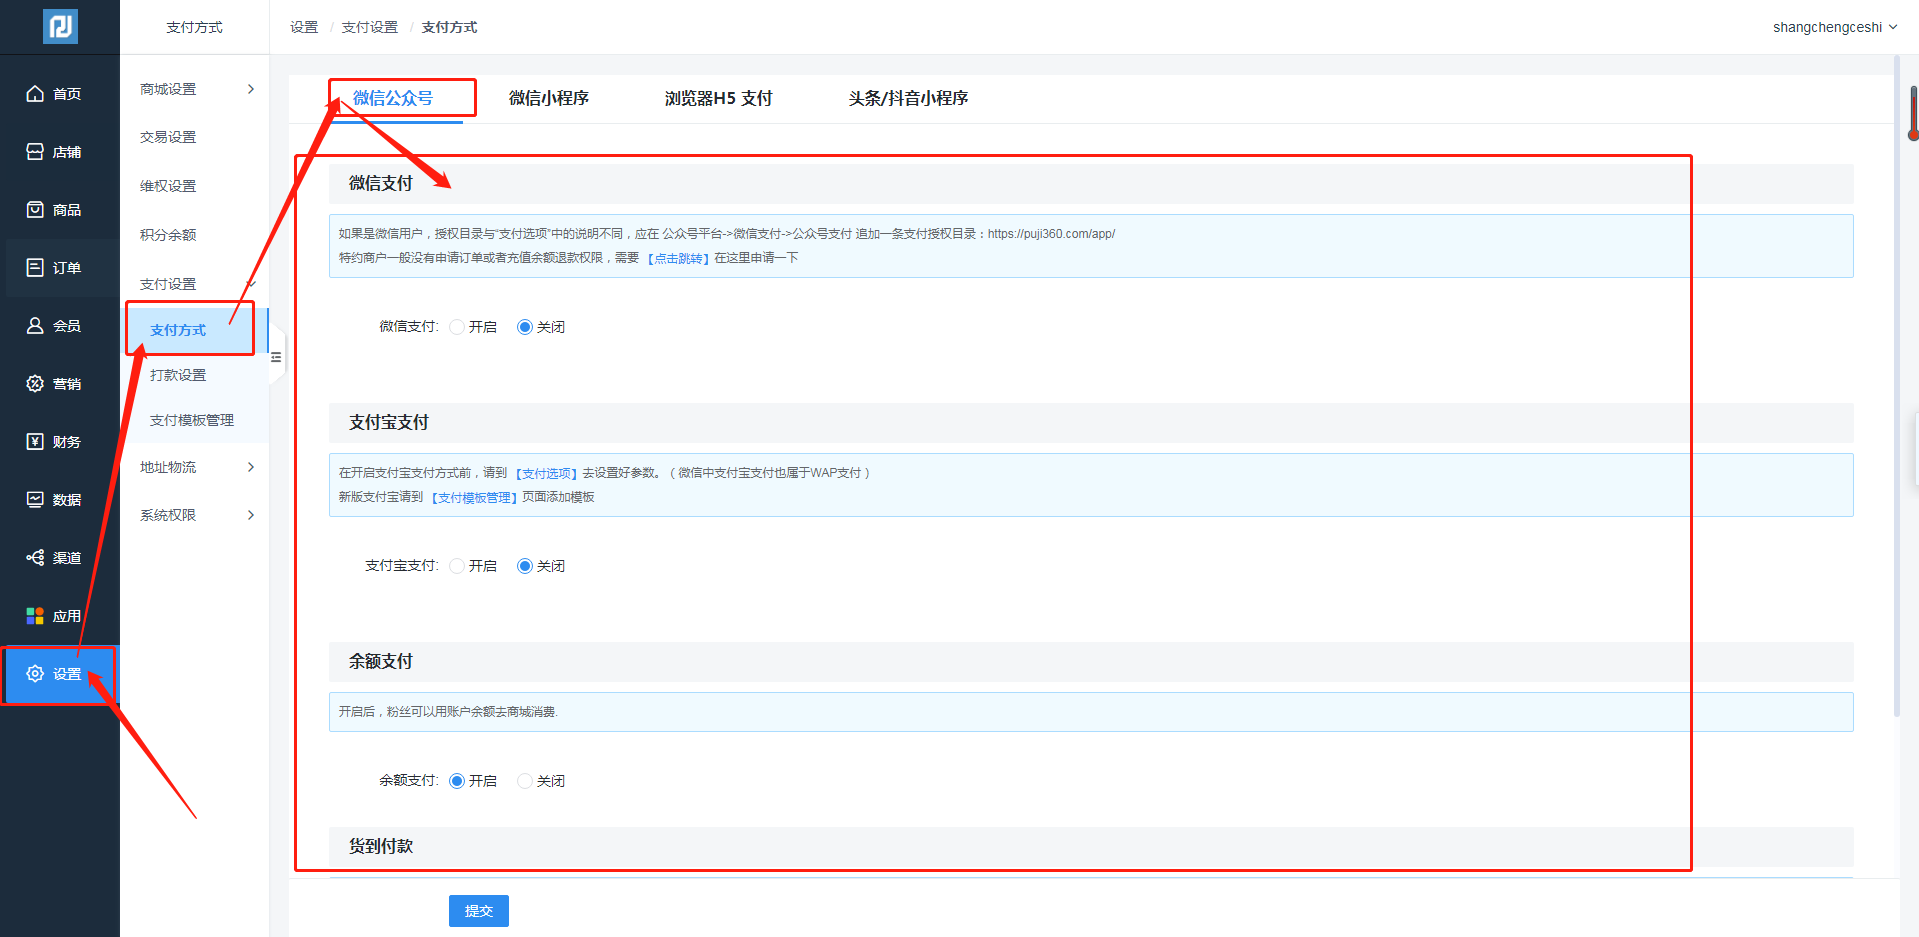This screenshot has height=937, width=1919.
Task: Collapse the submenu with the panel handle icon
Action: pyautogui.click(x=277, y=357)
